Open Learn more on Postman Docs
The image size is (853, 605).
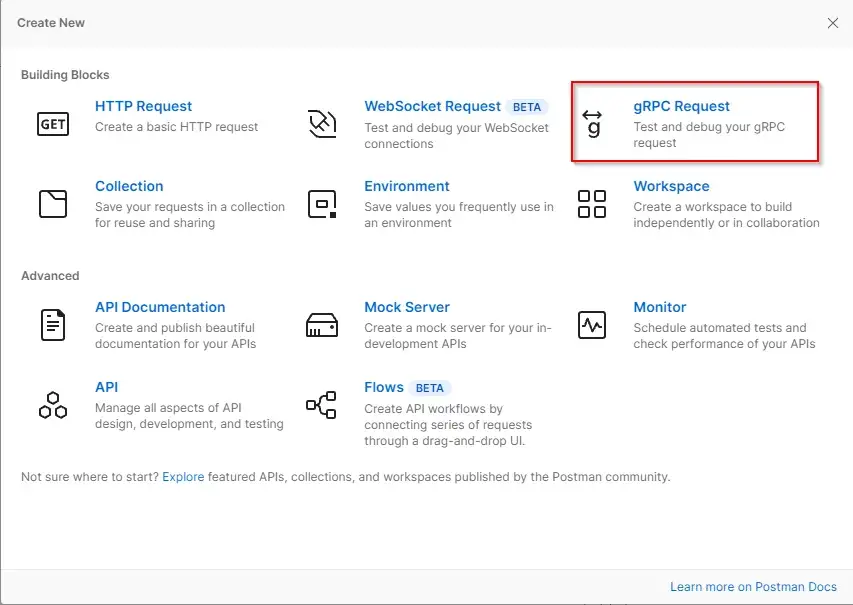pyautogui.click(x=753, y=587)
